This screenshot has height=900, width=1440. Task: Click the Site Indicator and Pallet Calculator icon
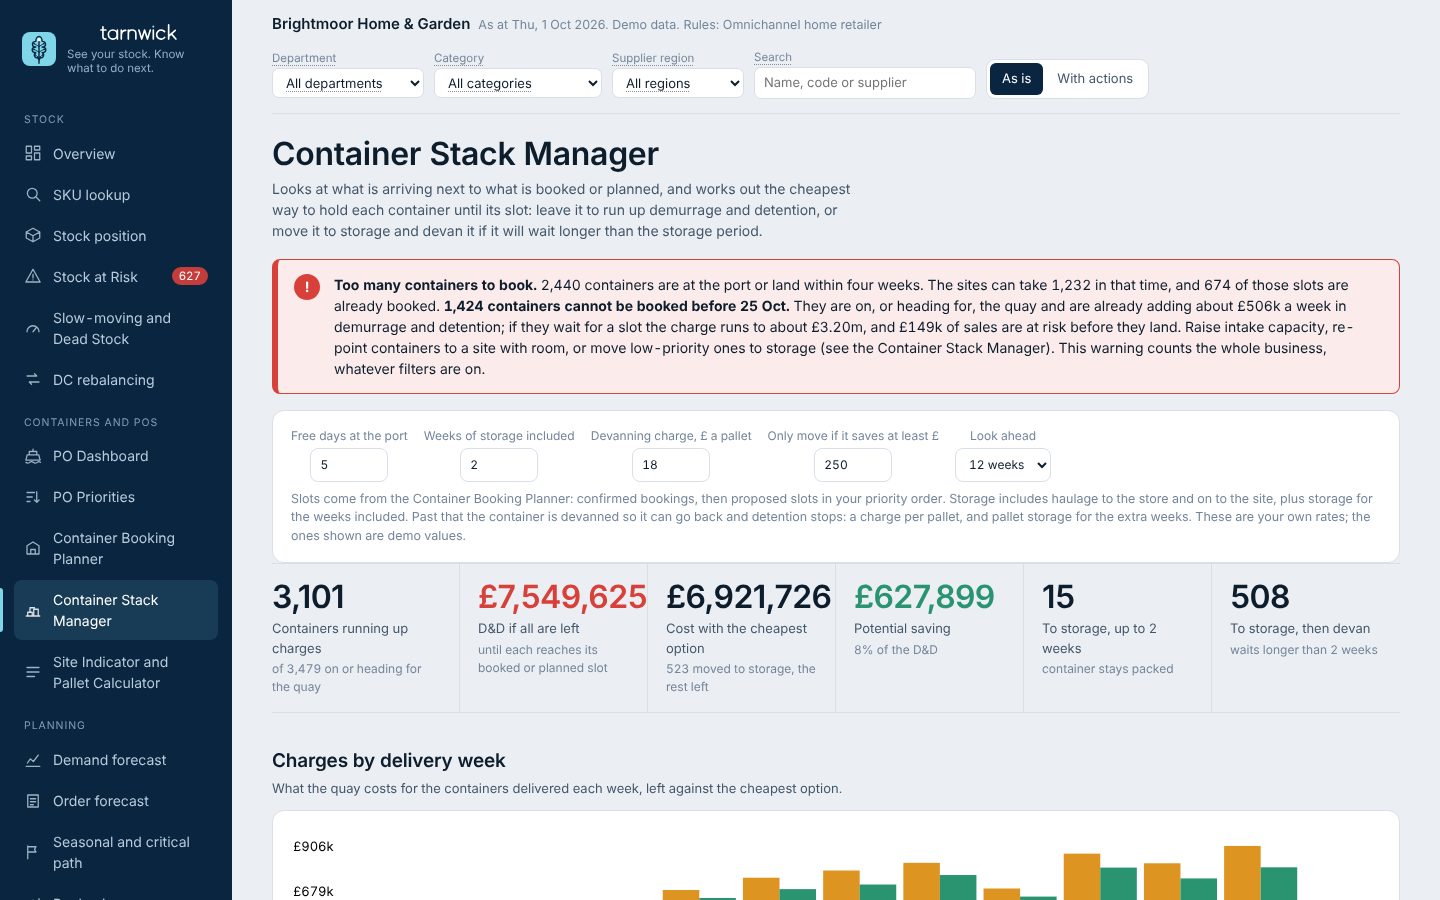[x=33, y=672]
